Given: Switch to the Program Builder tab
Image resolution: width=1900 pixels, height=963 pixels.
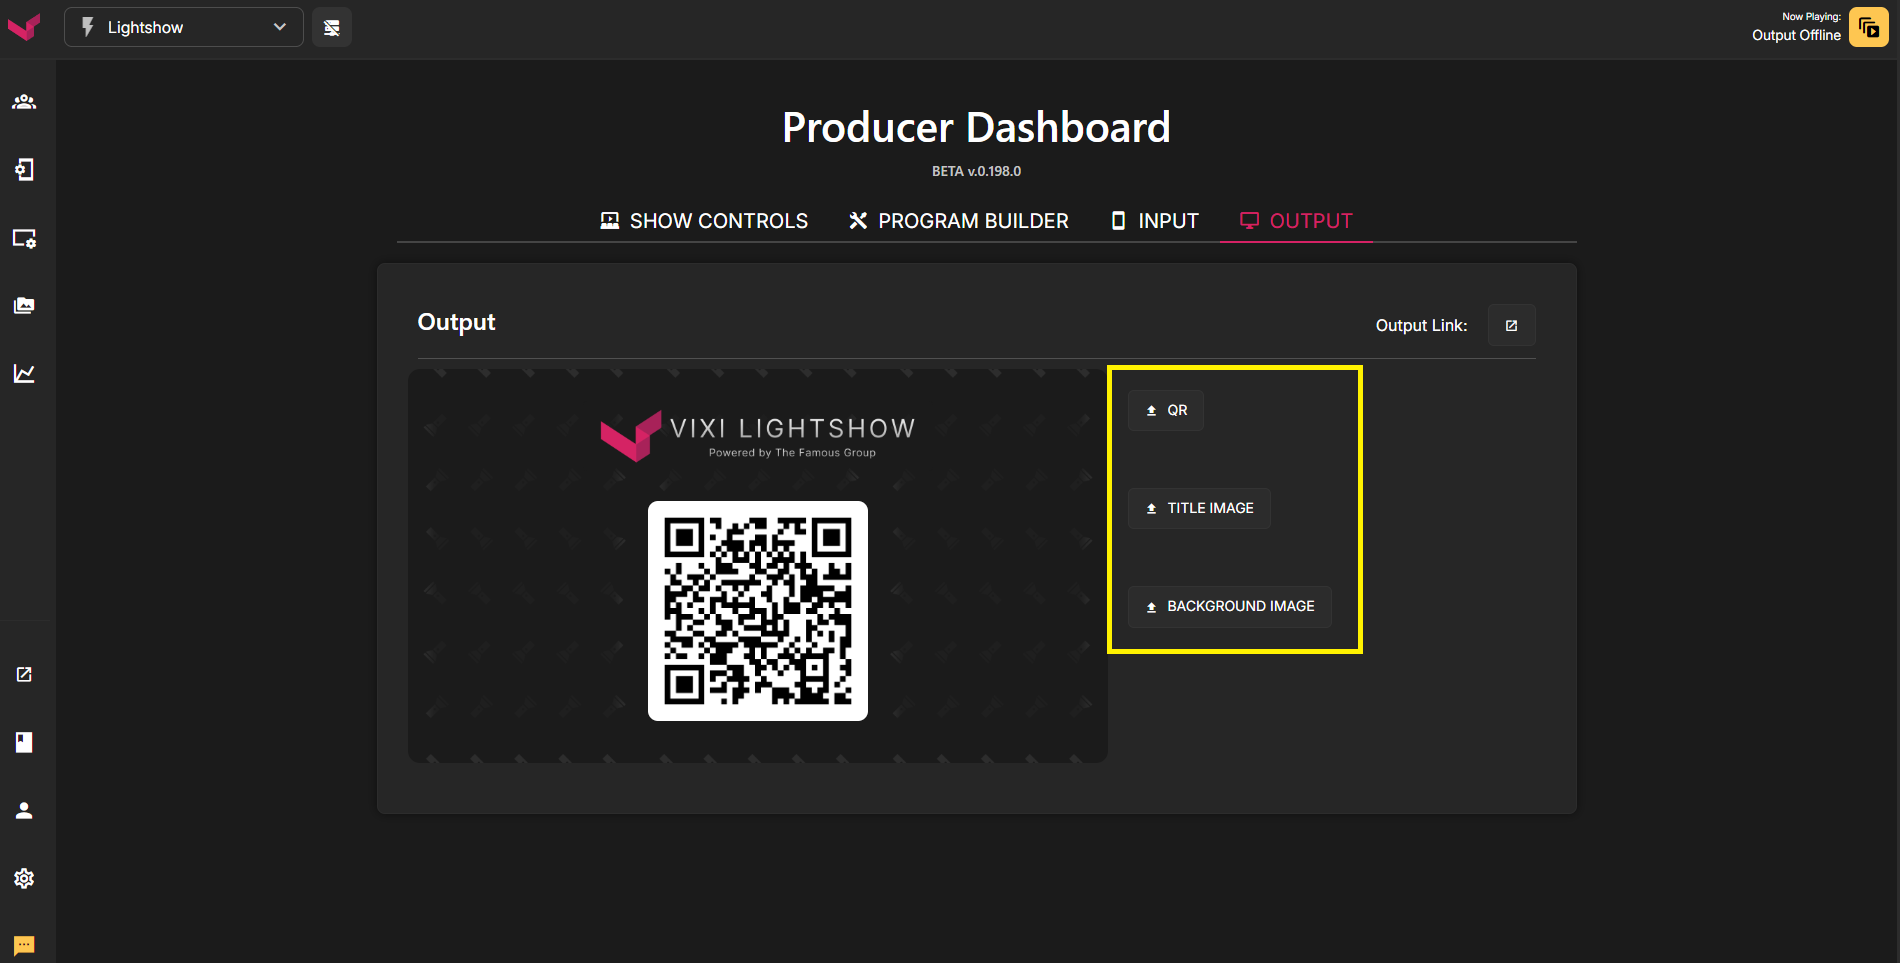Looking at the screenshot, I should [959, 221].
